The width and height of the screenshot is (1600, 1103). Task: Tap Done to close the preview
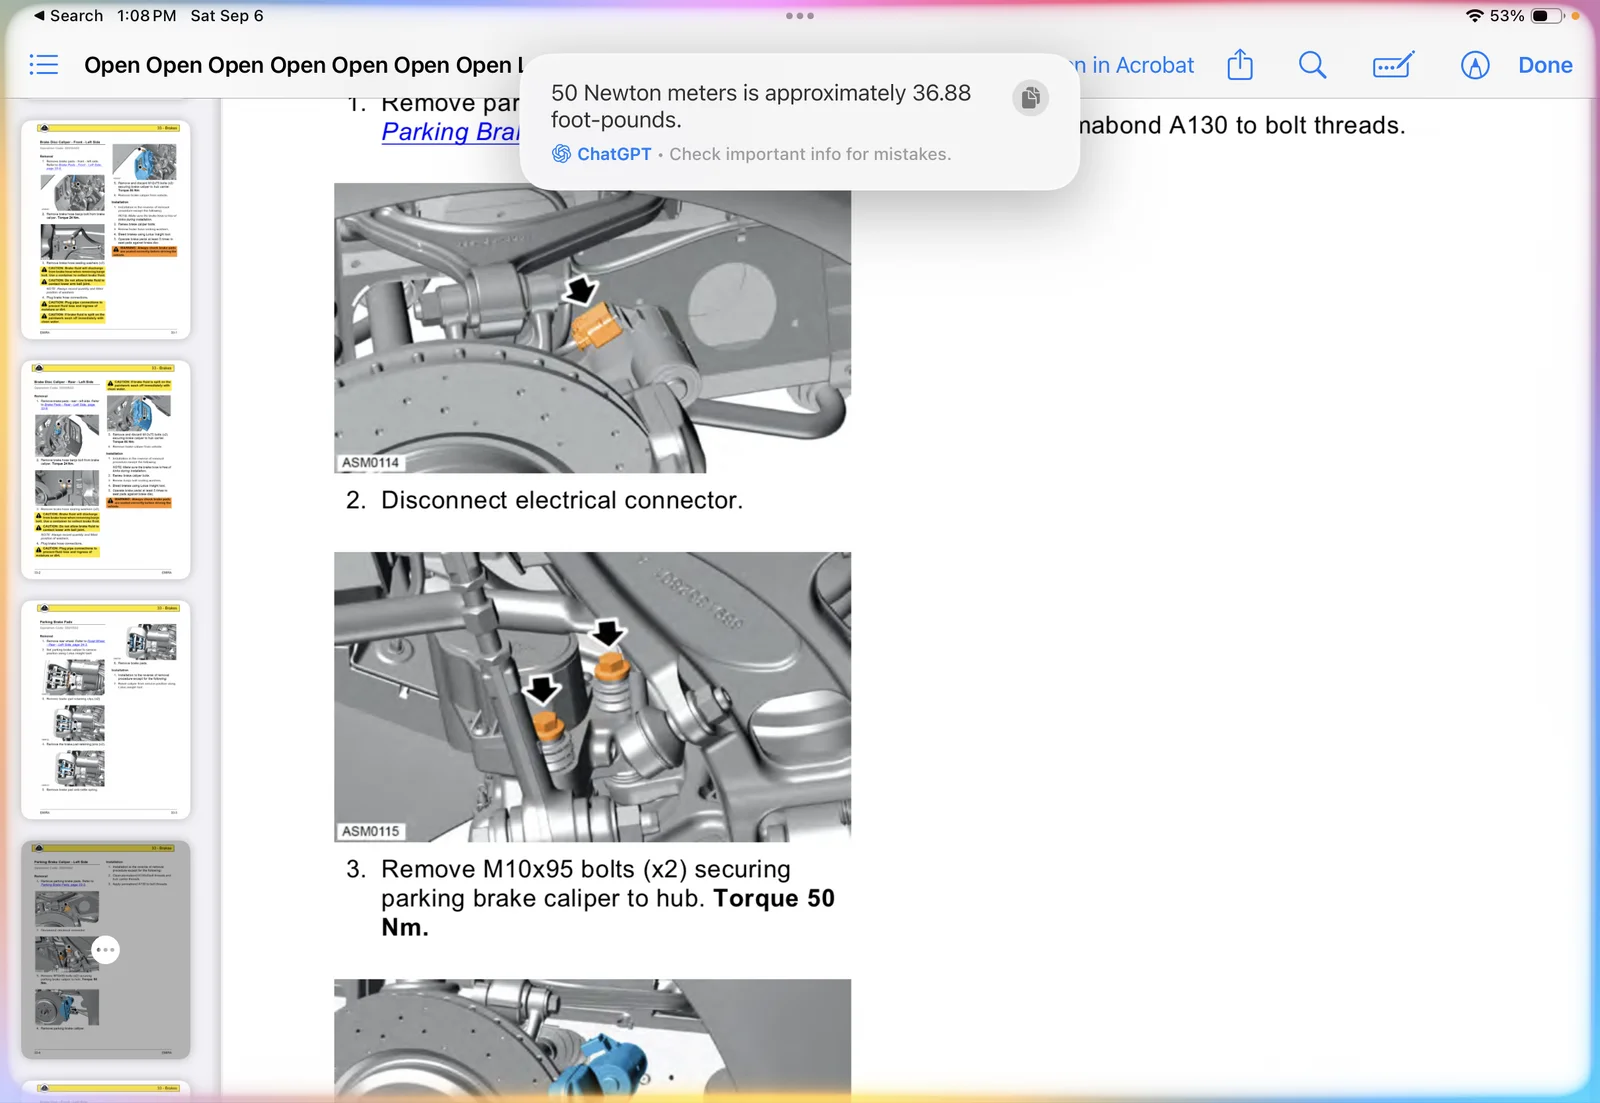(x=1545, y=65)
